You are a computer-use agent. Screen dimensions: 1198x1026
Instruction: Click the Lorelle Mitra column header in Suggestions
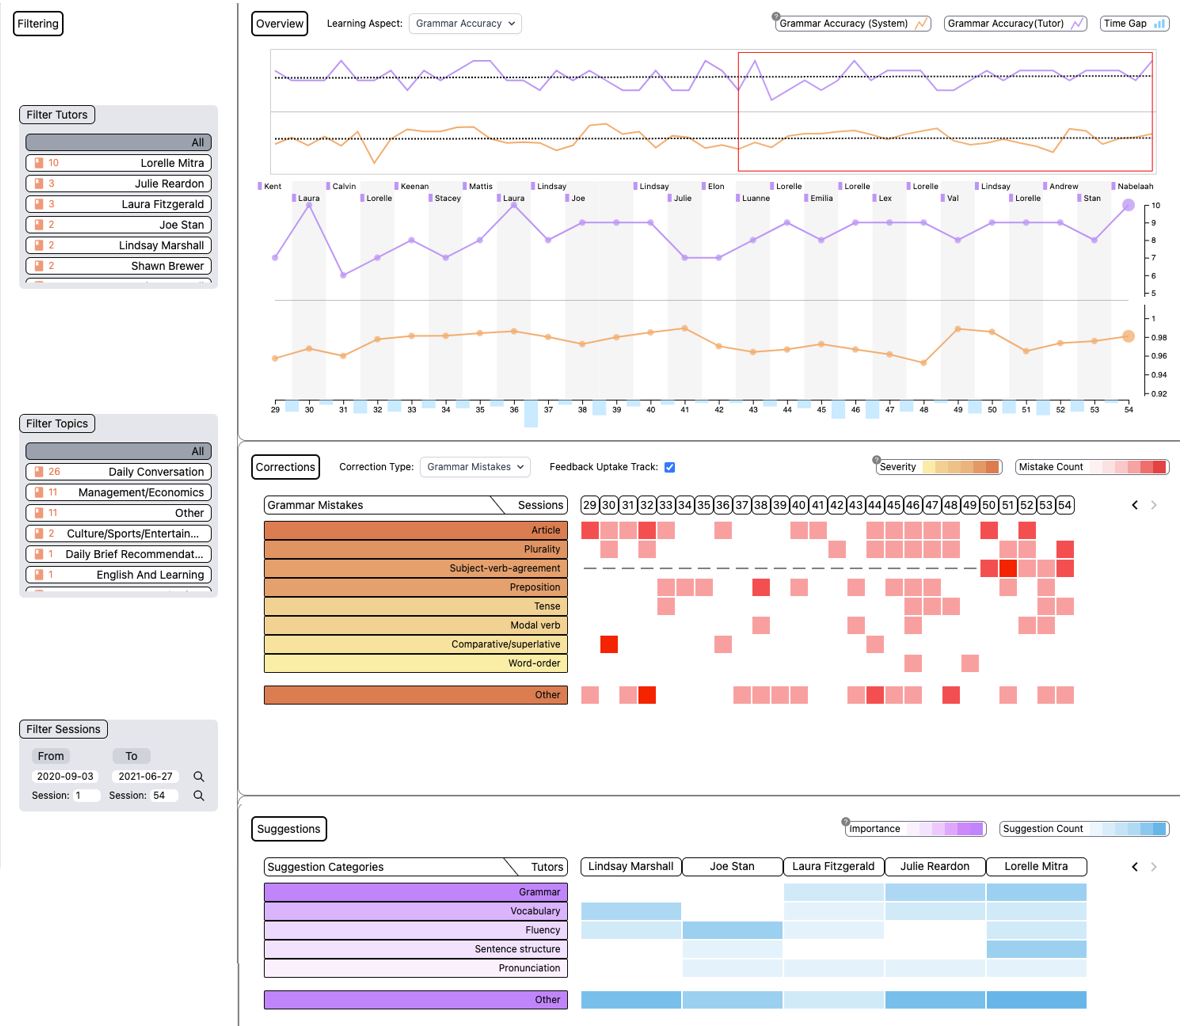pos(1036,866)
